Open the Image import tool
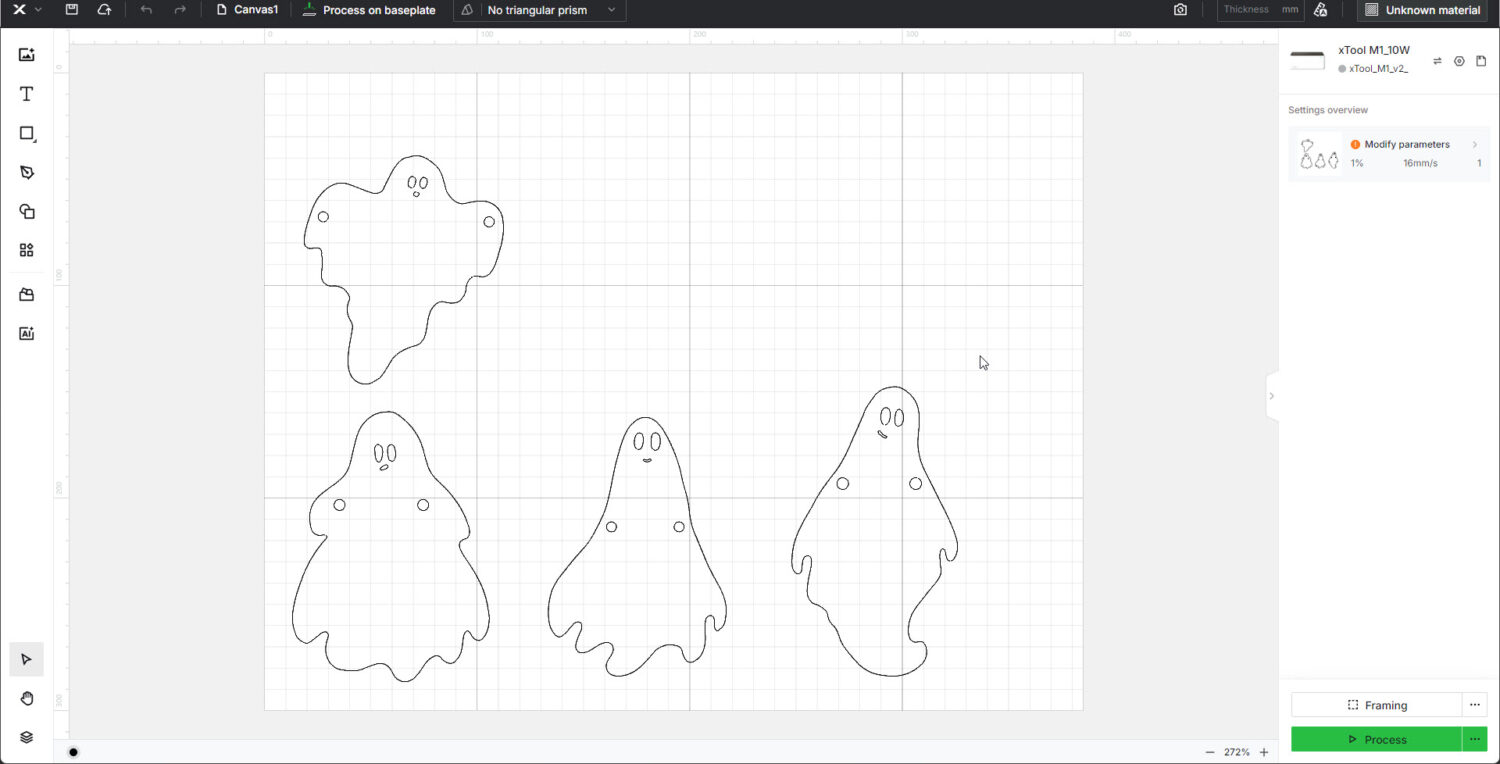 tap(26, 54)
